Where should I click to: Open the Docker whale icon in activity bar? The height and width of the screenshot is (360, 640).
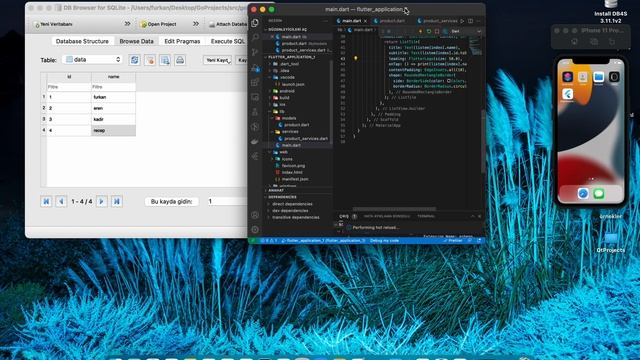tap(255, 142)
